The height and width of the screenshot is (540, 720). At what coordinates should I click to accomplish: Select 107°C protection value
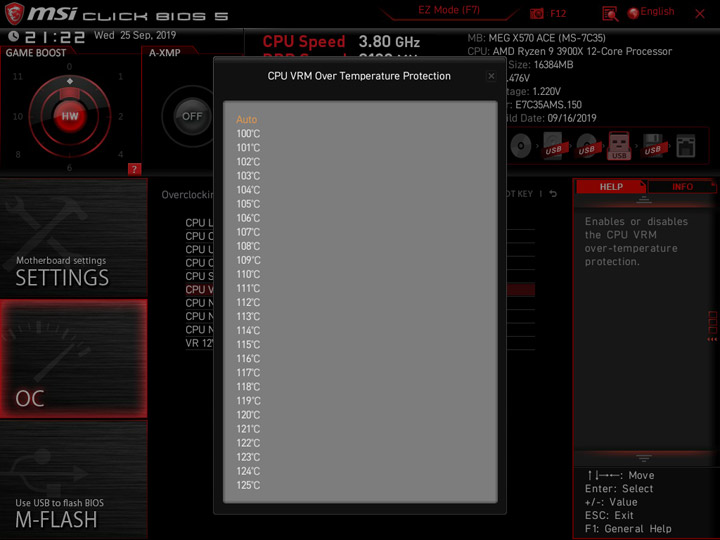click(248, 232)
